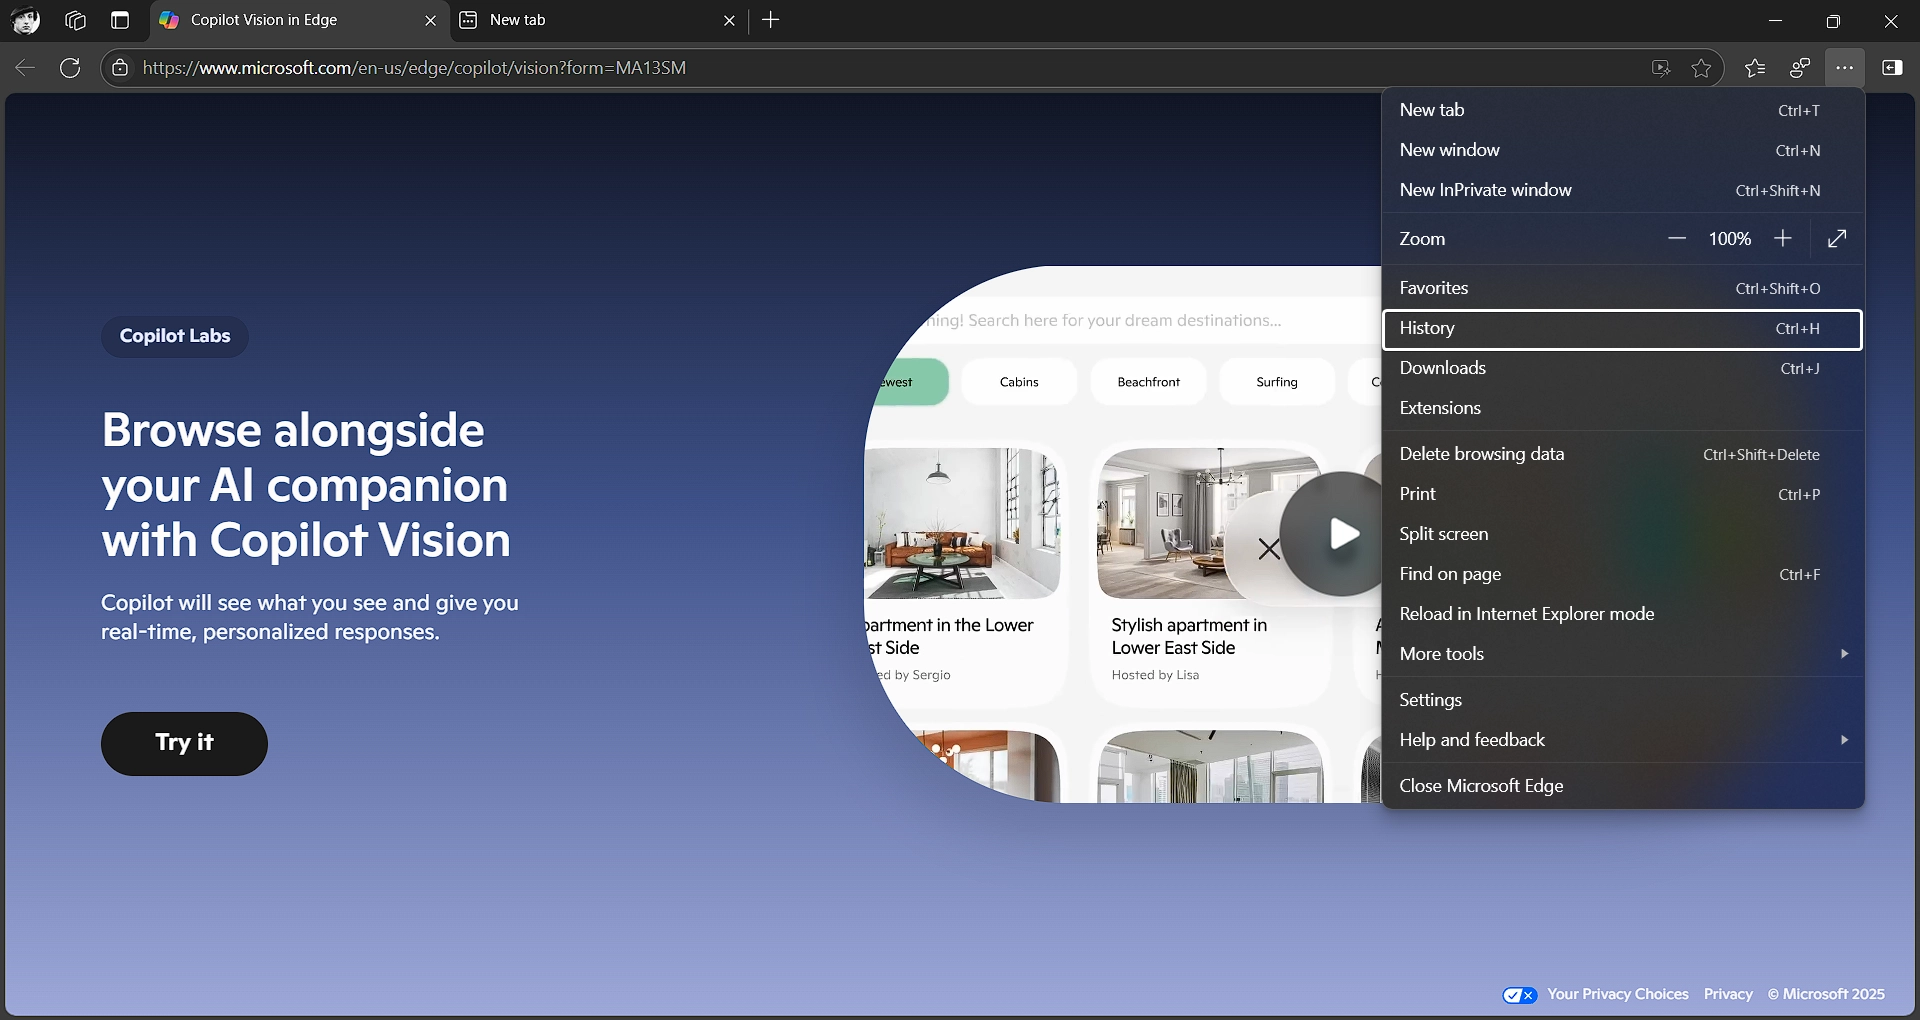Image resolution: width=1920 pixels, height=1020 pixels.
Task: Switch to the Copilot Vision in Edge tab
Action: [299, 20]
